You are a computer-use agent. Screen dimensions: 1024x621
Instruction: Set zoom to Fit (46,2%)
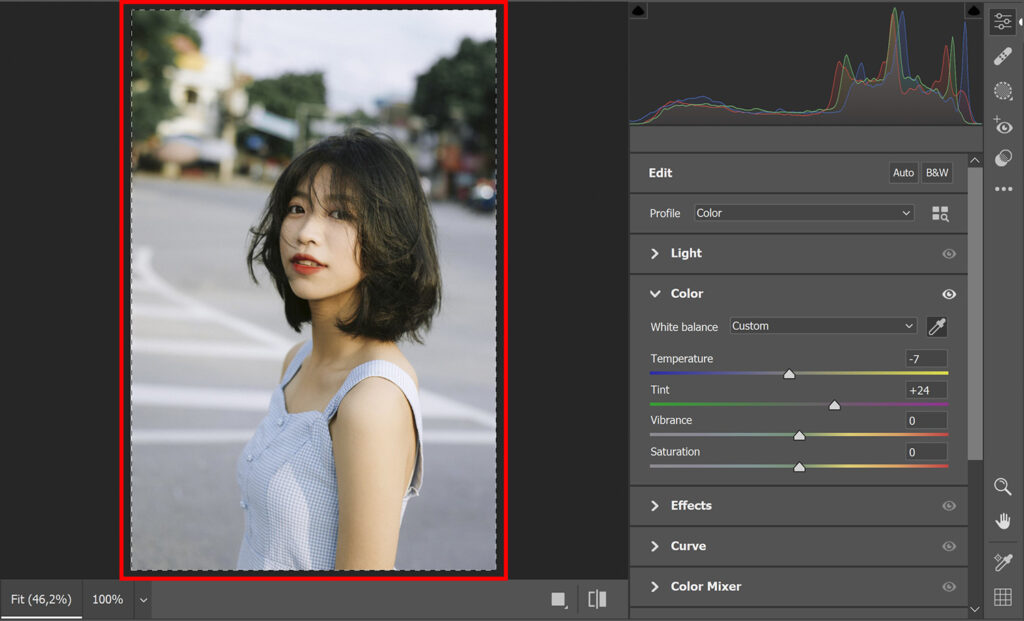coord(41,599)
